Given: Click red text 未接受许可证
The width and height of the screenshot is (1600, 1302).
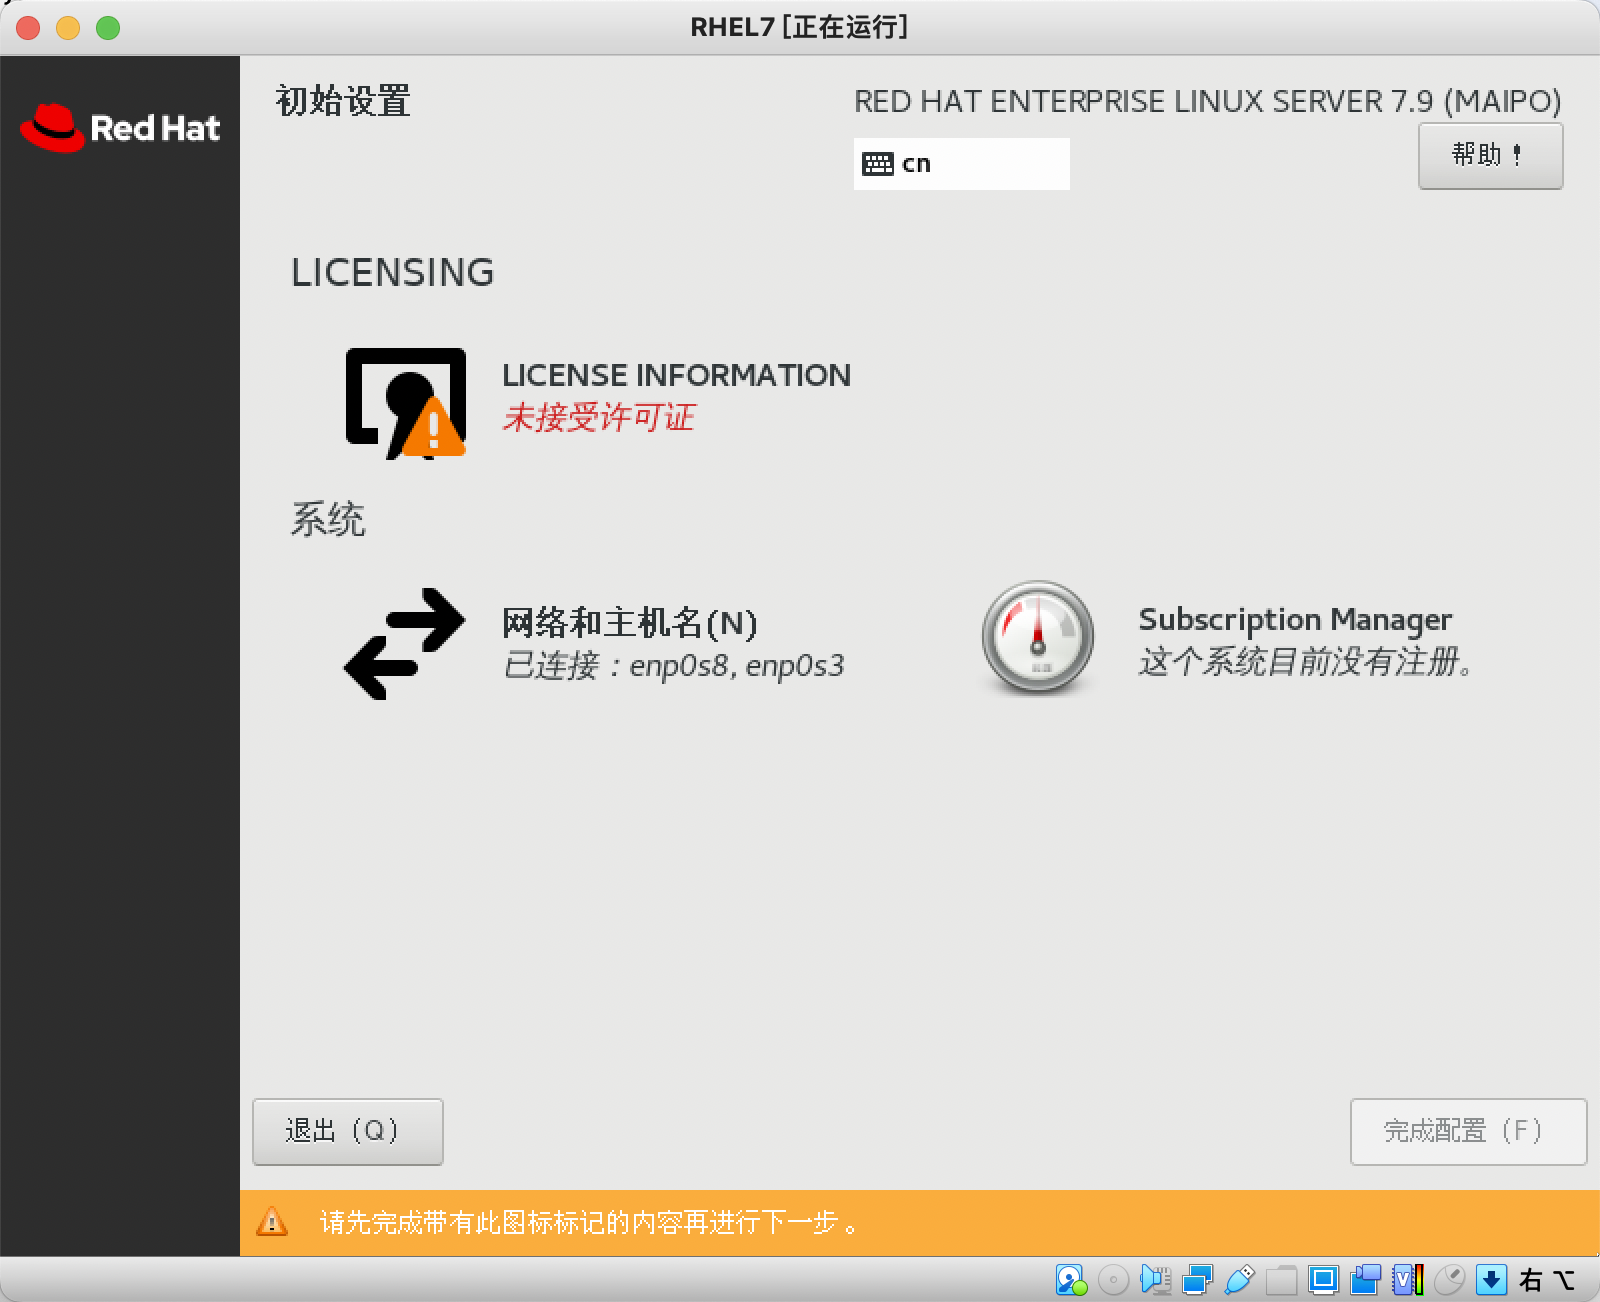Looking at the screenshot, I should pos(598,418).
